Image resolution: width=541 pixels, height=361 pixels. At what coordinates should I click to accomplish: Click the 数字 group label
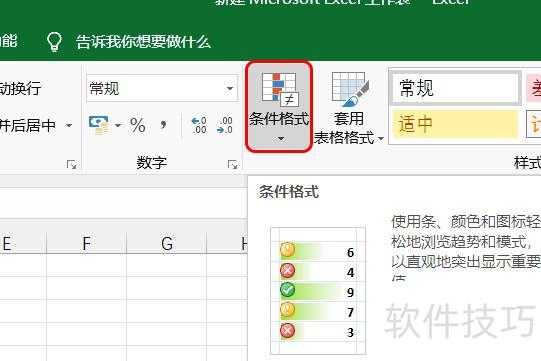tap(151, 163)
